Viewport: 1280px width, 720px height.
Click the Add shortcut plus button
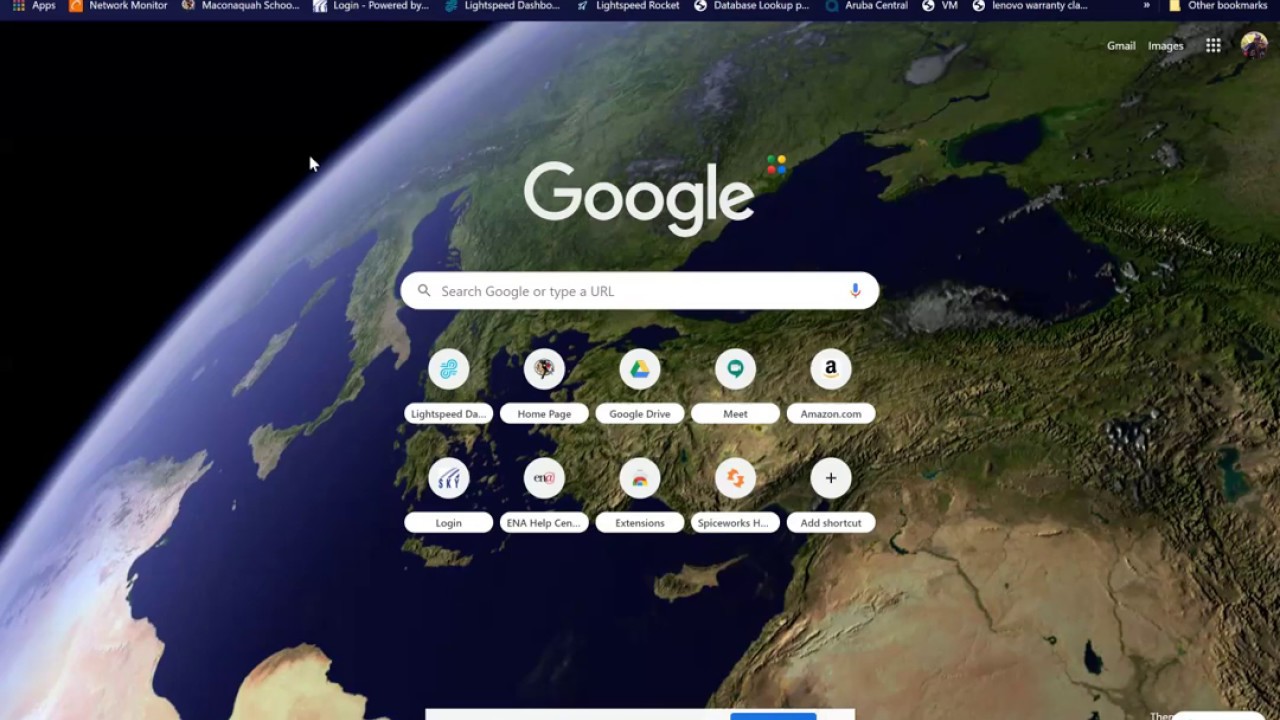coord(831,478)
